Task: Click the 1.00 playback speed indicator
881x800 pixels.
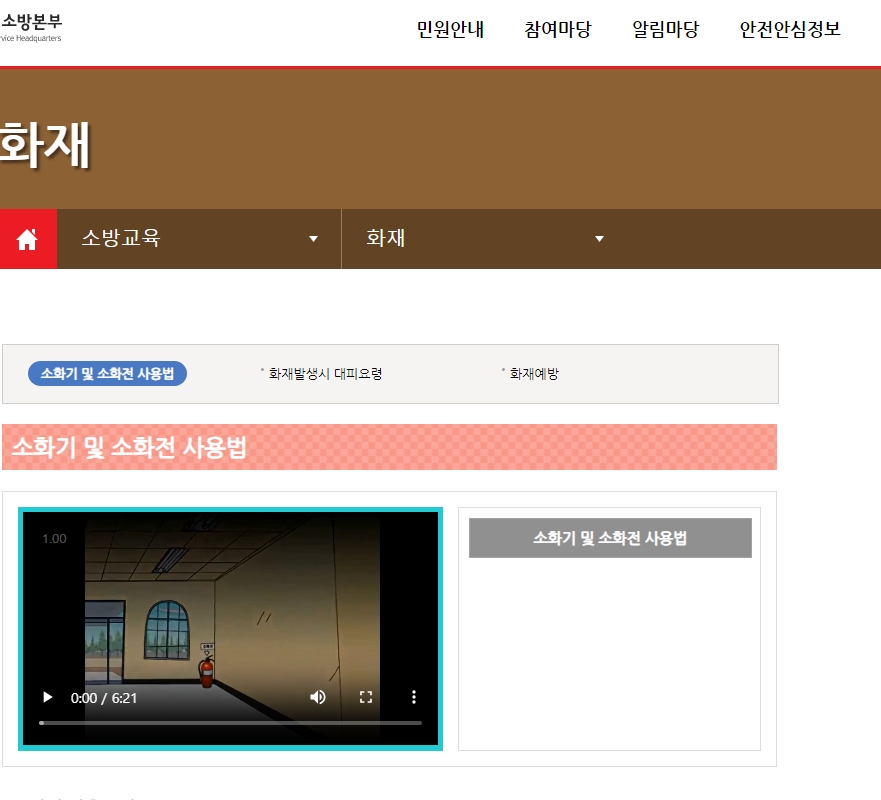Action: 53,539
